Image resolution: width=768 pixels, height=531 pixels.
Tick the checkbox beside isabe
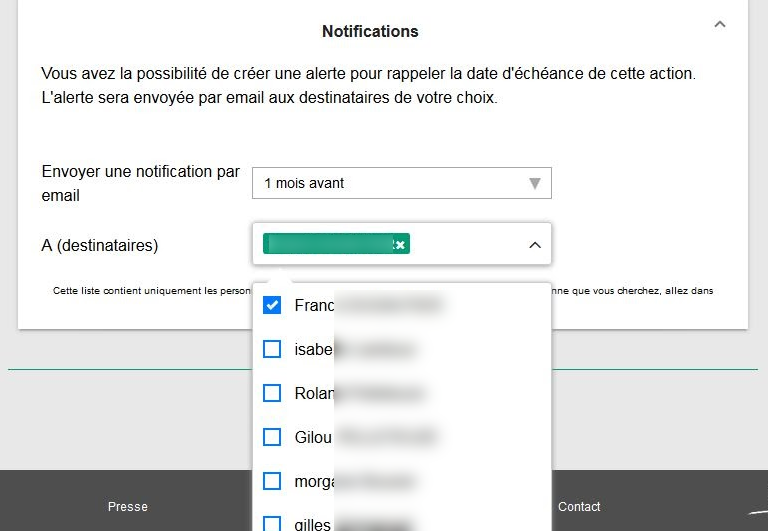point(271,349)
